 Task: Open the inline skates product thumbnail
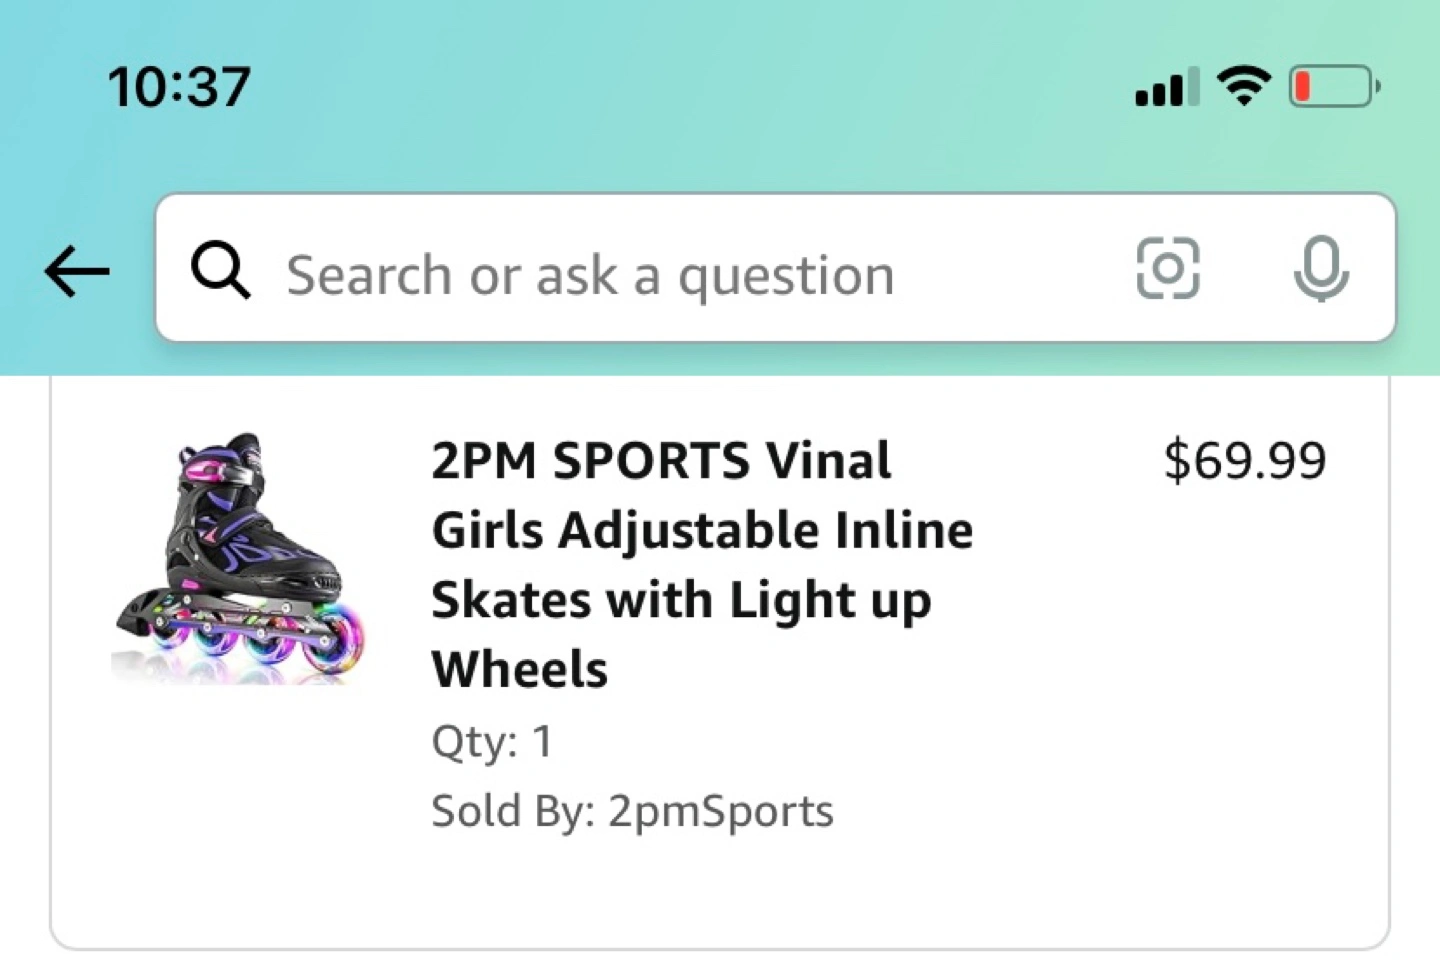tap(240, 558)
